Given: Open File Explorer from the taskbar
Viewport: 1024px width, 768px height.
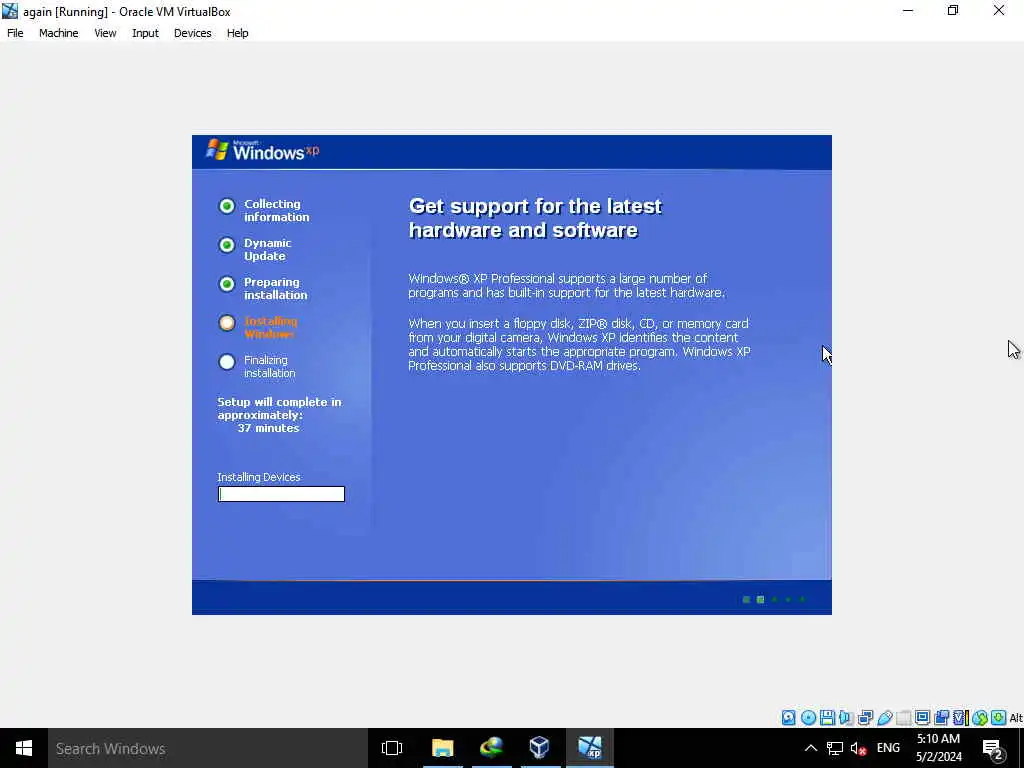Looking at the screenshot, I should click(443, 748).
